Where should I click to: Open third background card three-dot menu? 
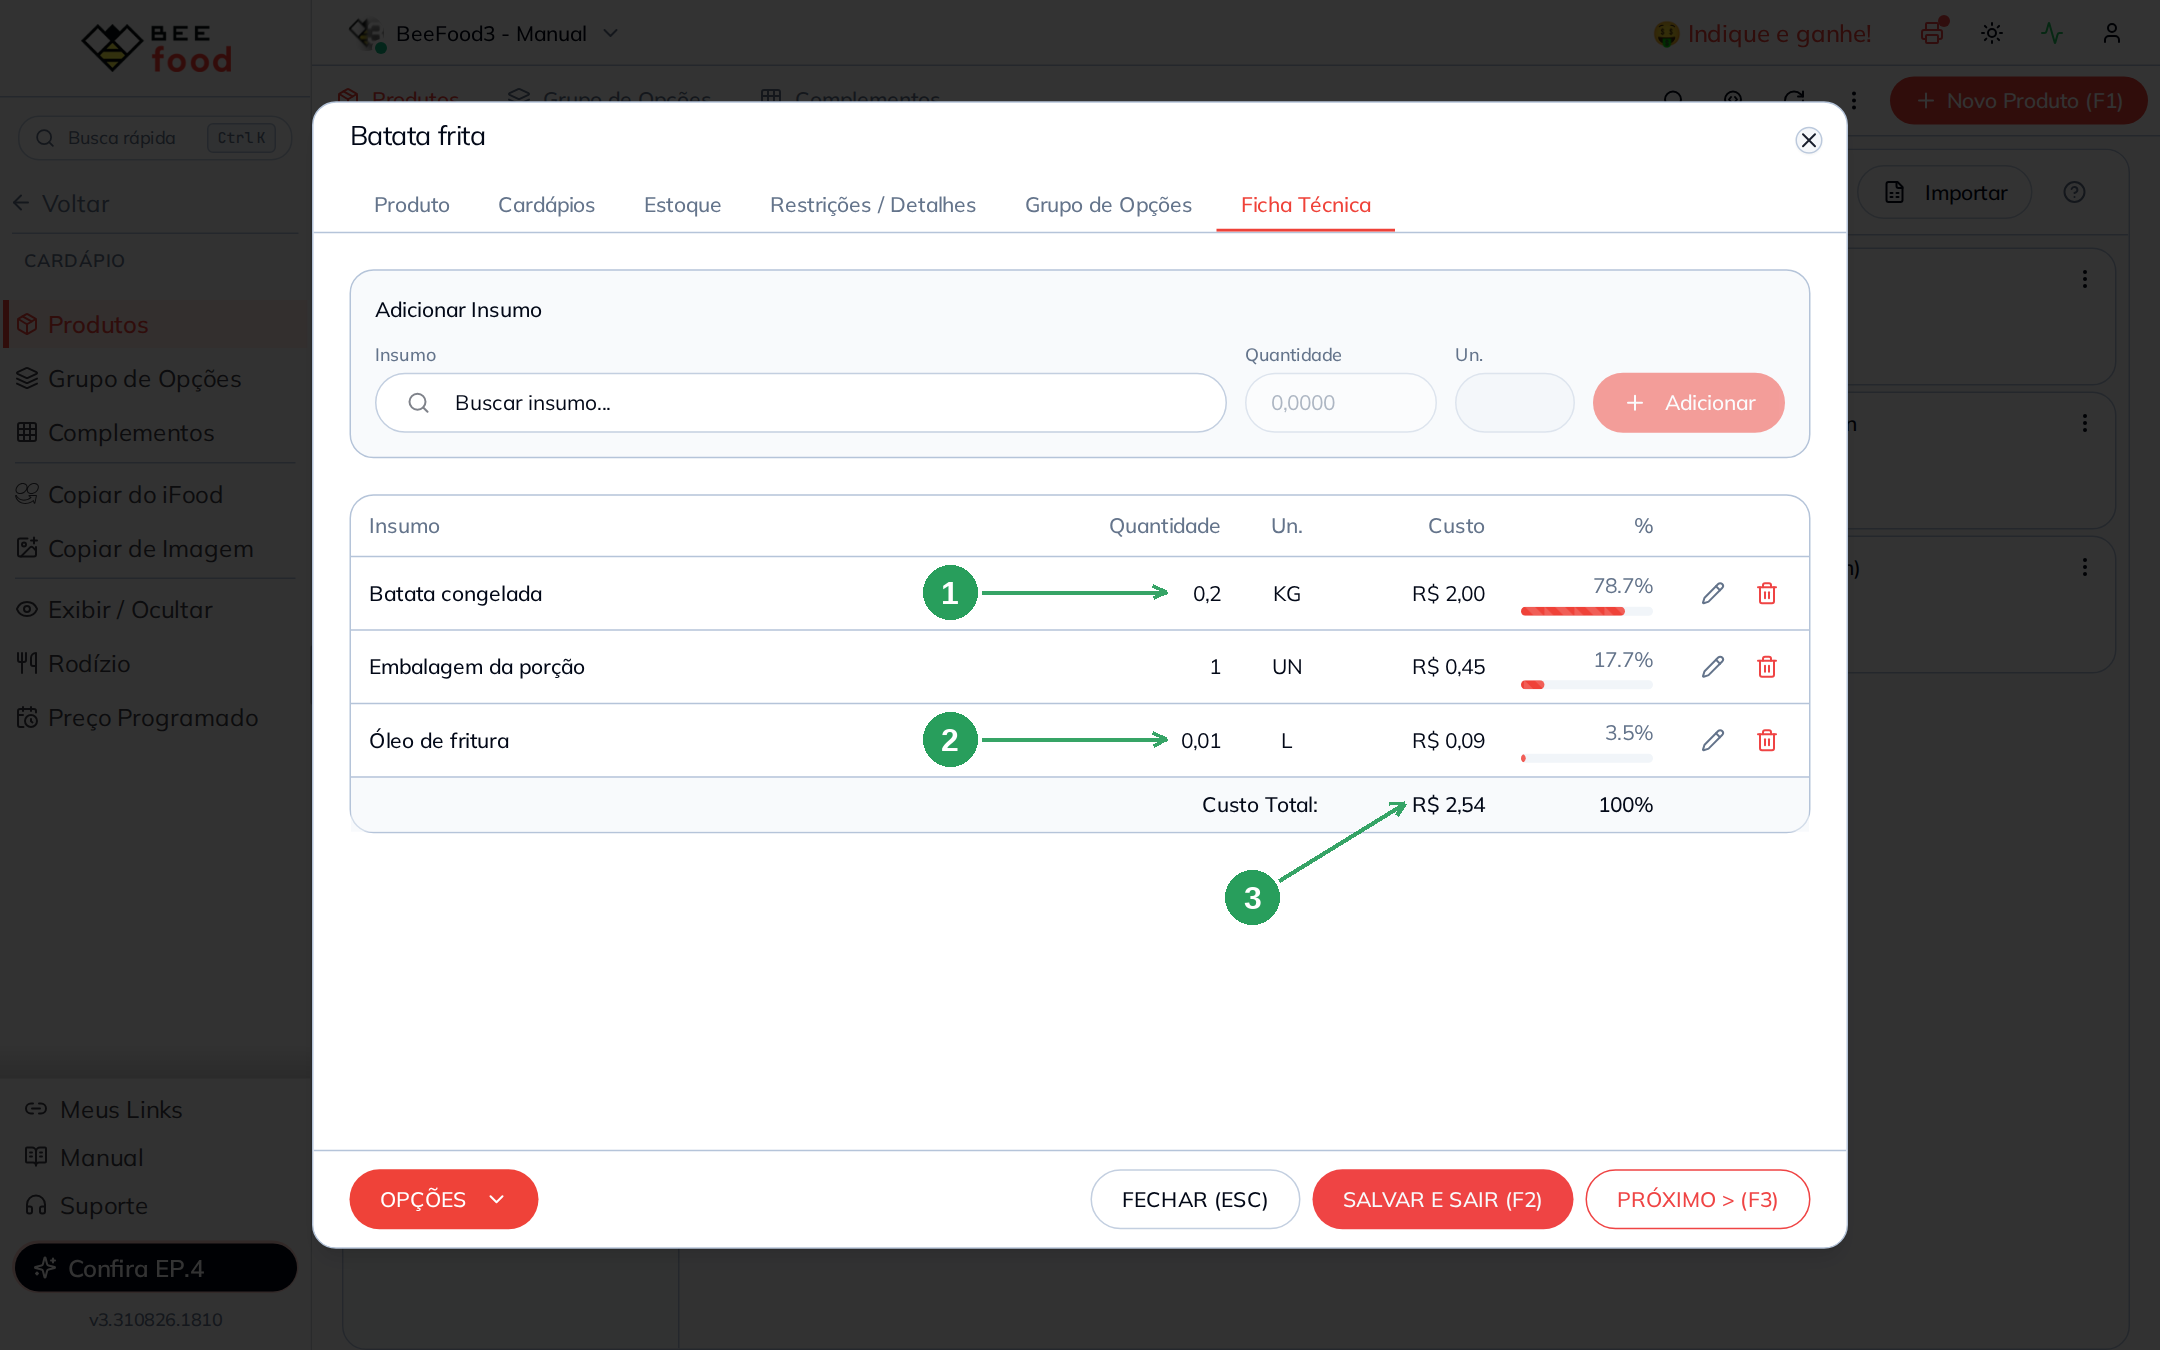(x=2085, y=567)
